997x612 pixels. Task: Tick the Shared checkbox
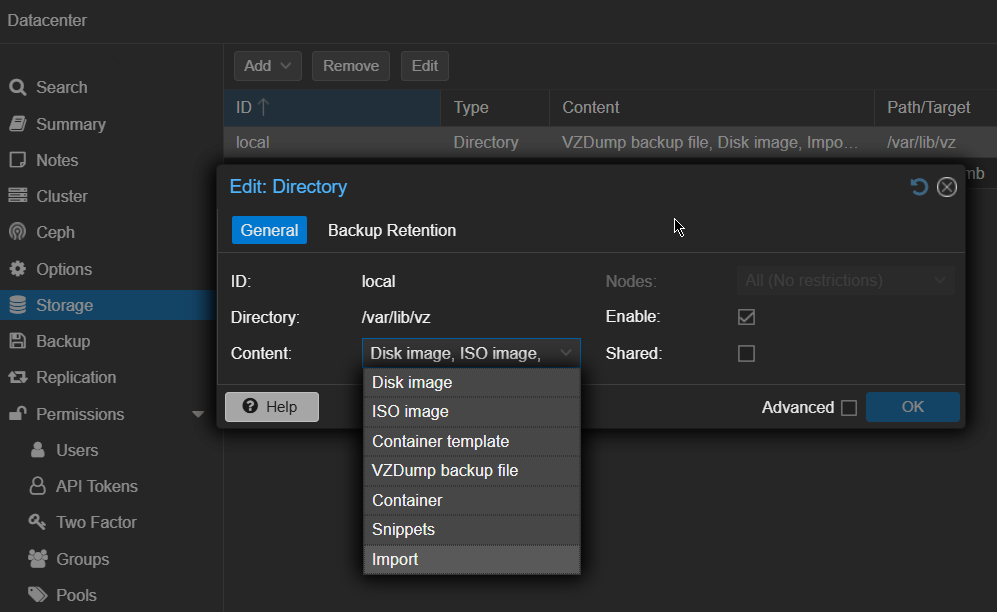746,353
